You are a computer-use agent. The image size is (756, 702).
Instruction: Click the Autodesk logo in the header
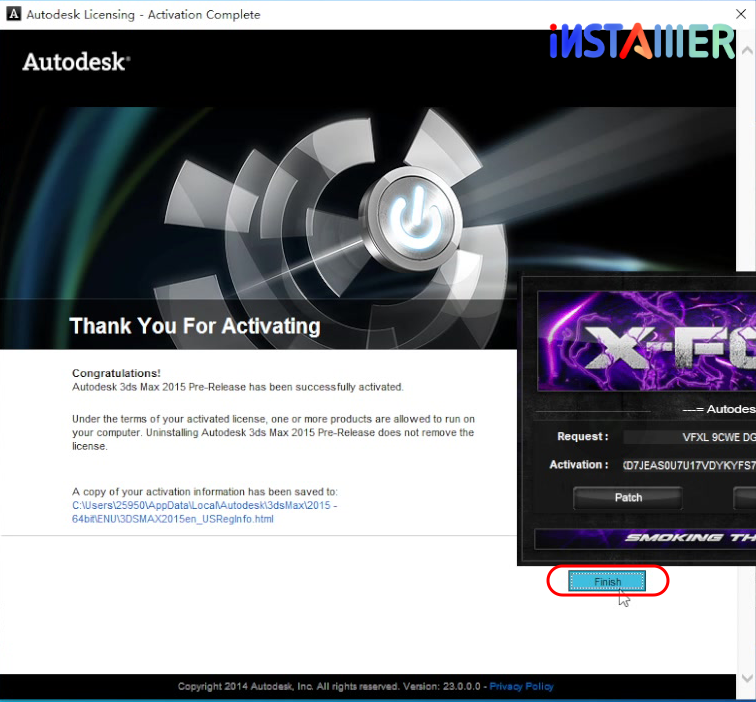pyautogui.click(x=76, y=62)
